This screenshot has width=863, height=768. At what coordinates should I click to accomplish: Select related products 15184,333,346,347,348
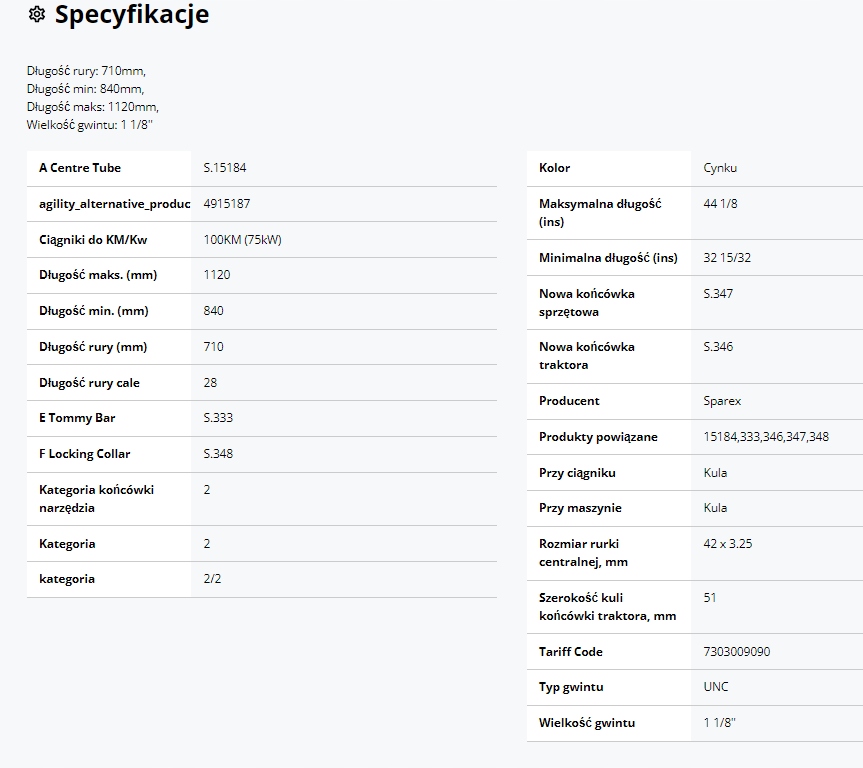(766, 437)
